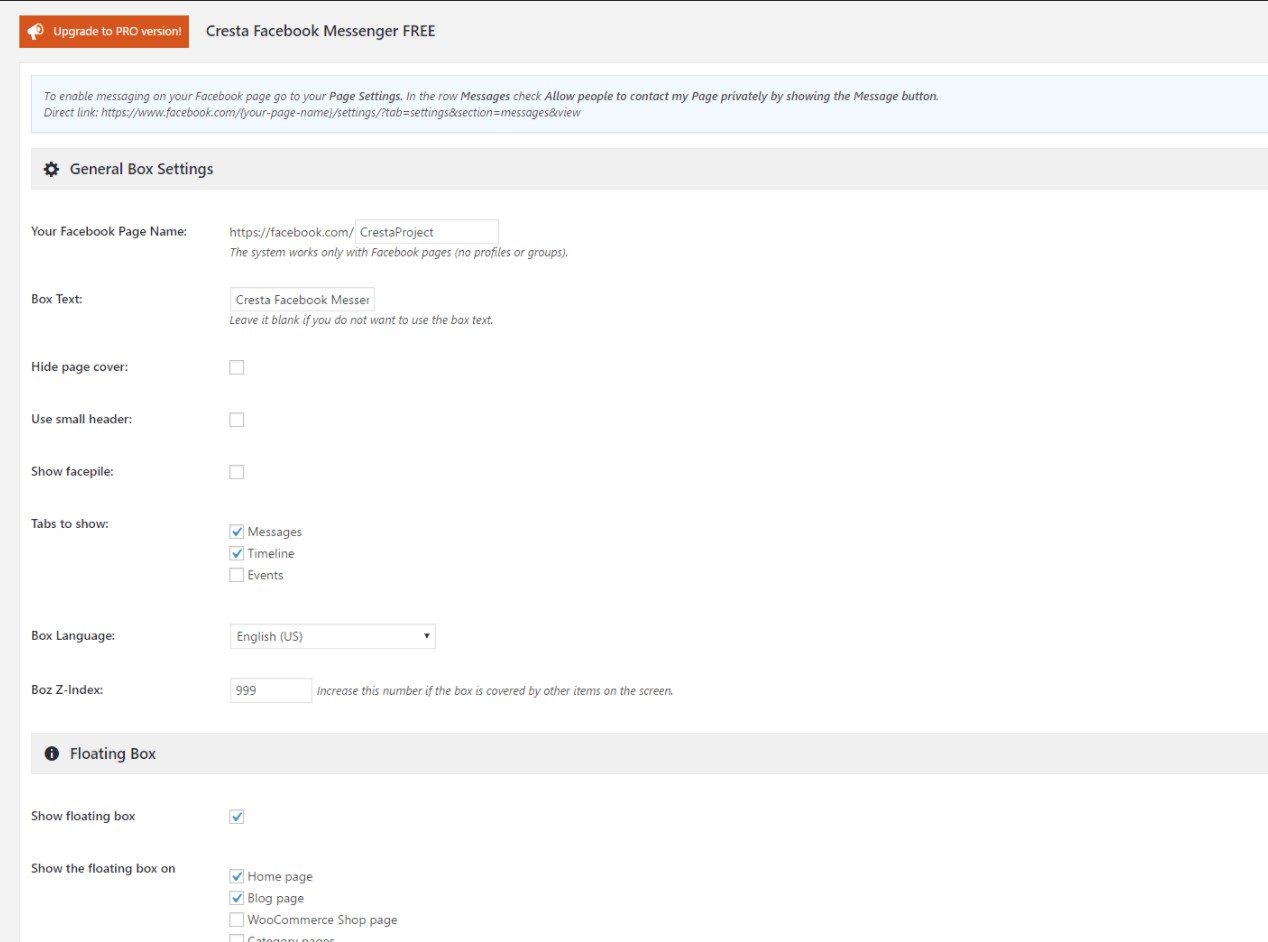Click the megaphone icon on upgrade button

[36, 31]
